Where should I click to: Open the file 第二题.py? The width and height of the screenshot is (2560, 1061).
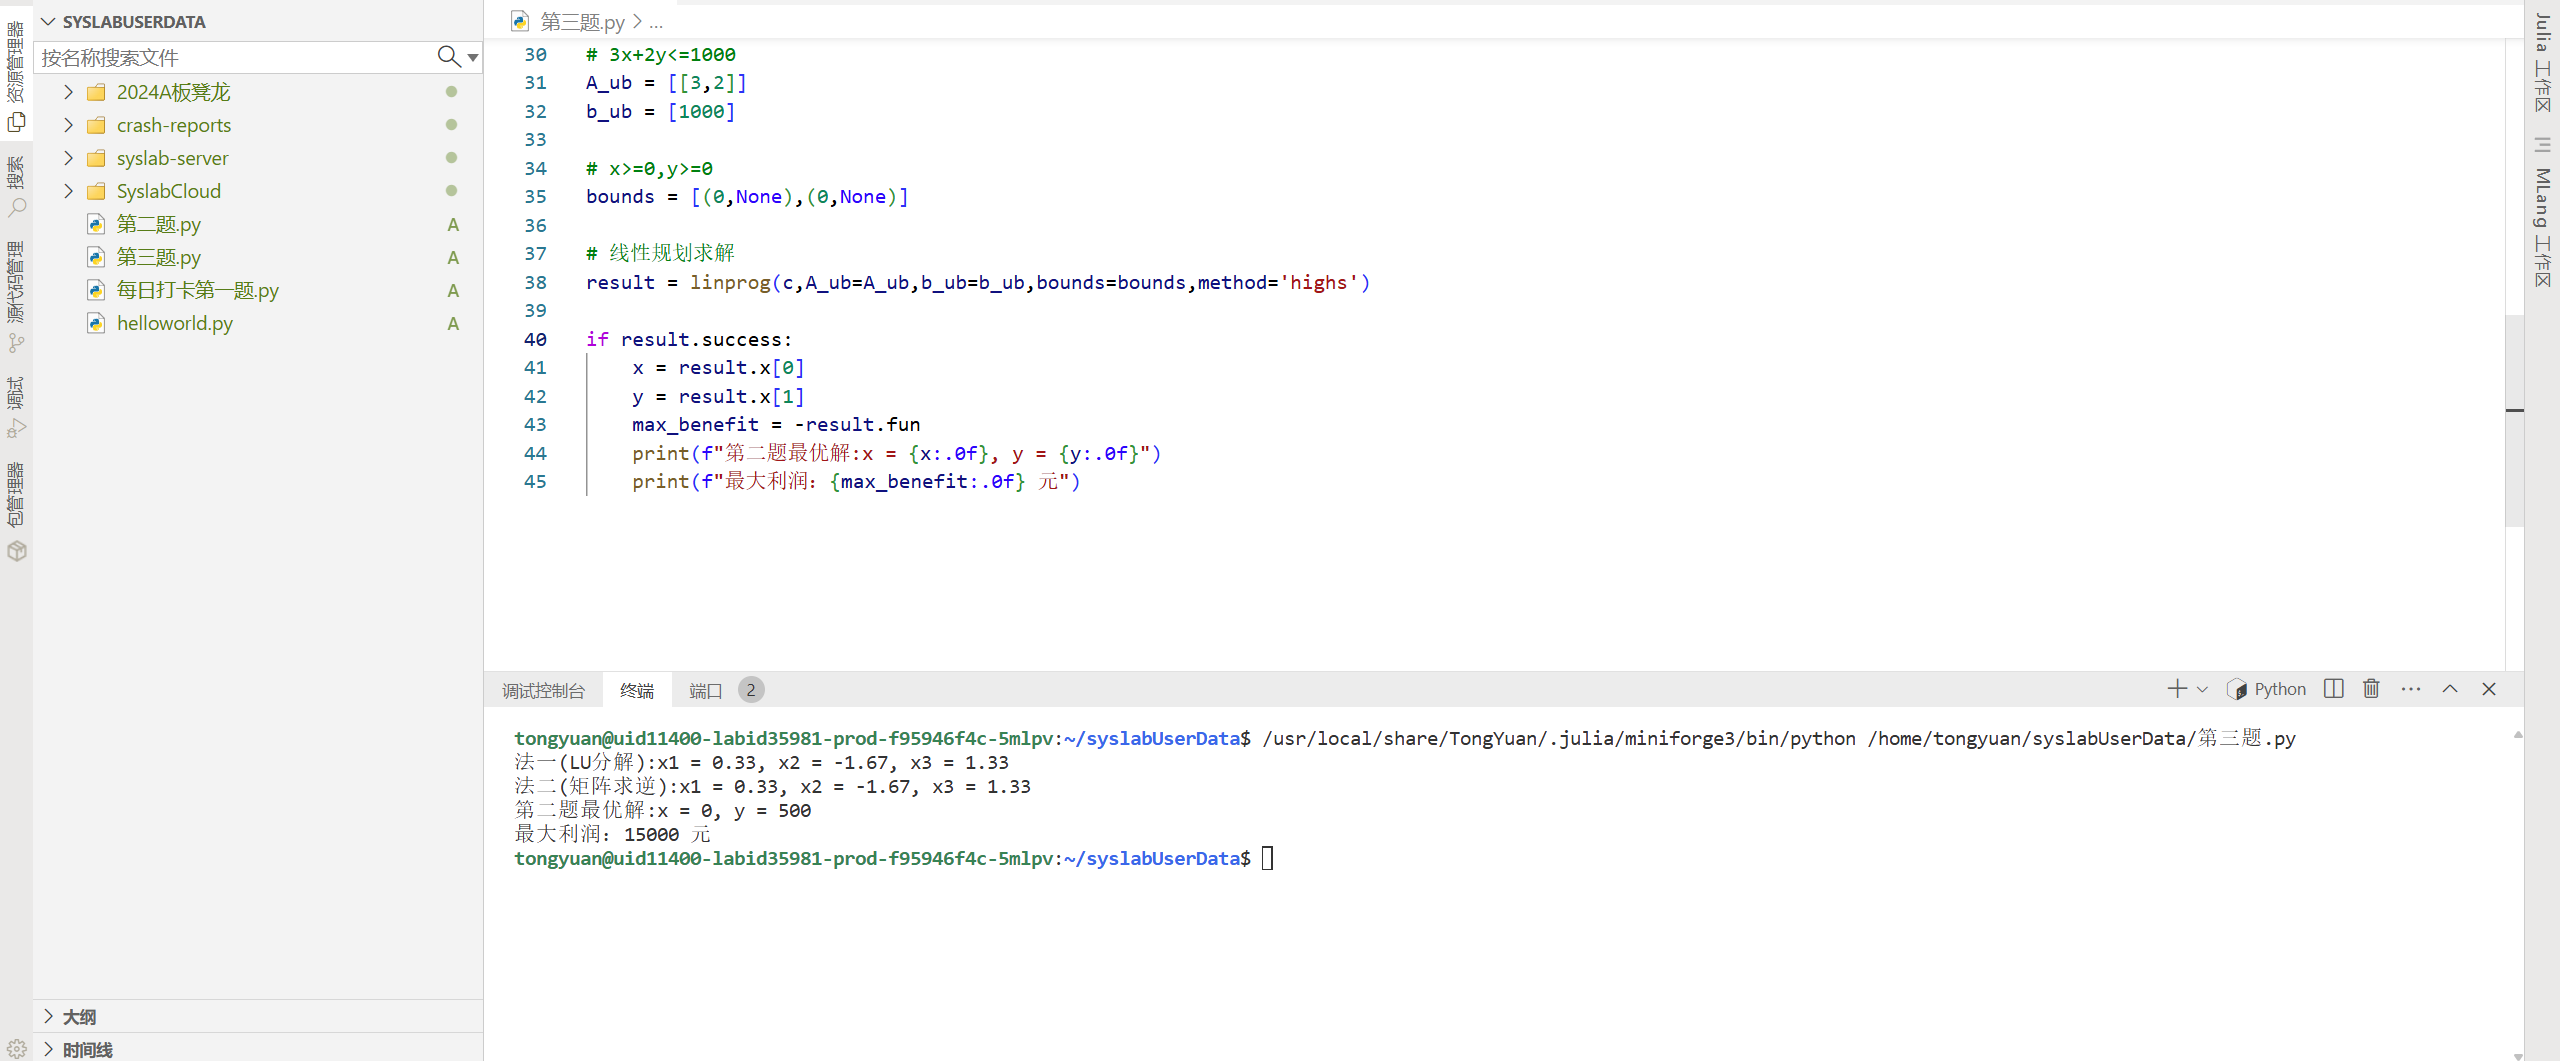click(x=158, y=224)
